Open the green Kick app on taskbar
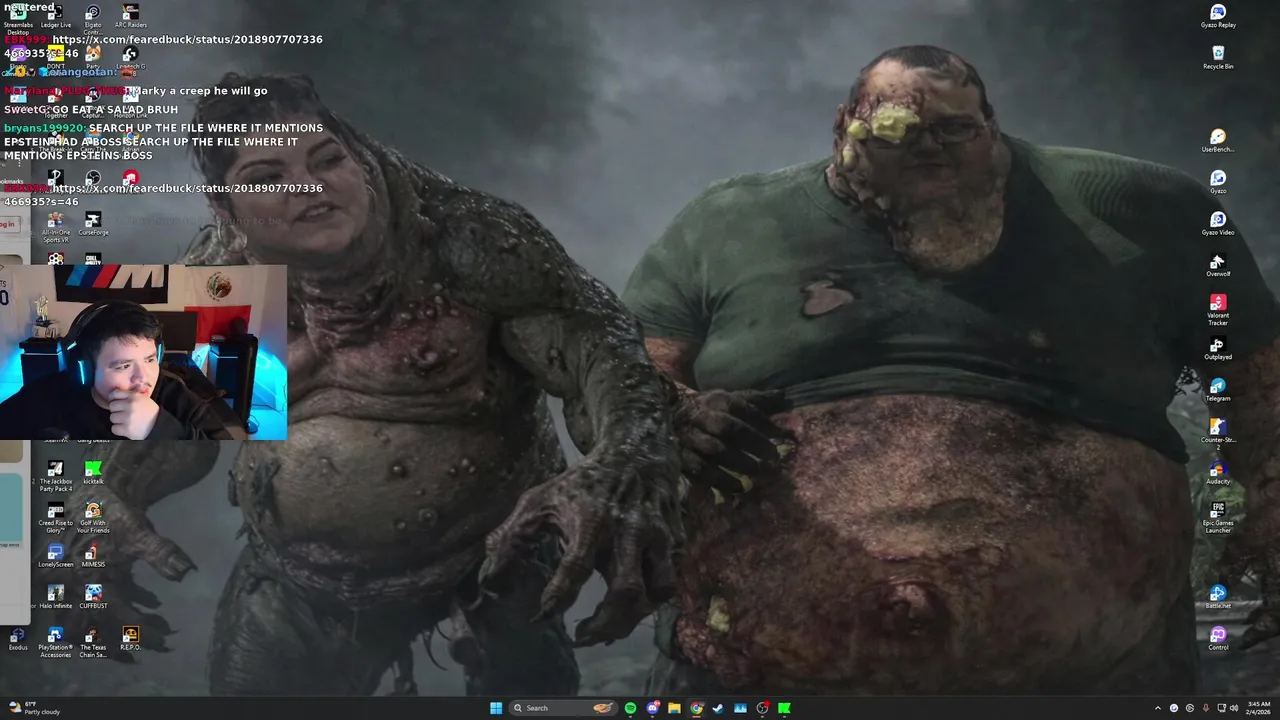1280x720 pixels. 784,708
